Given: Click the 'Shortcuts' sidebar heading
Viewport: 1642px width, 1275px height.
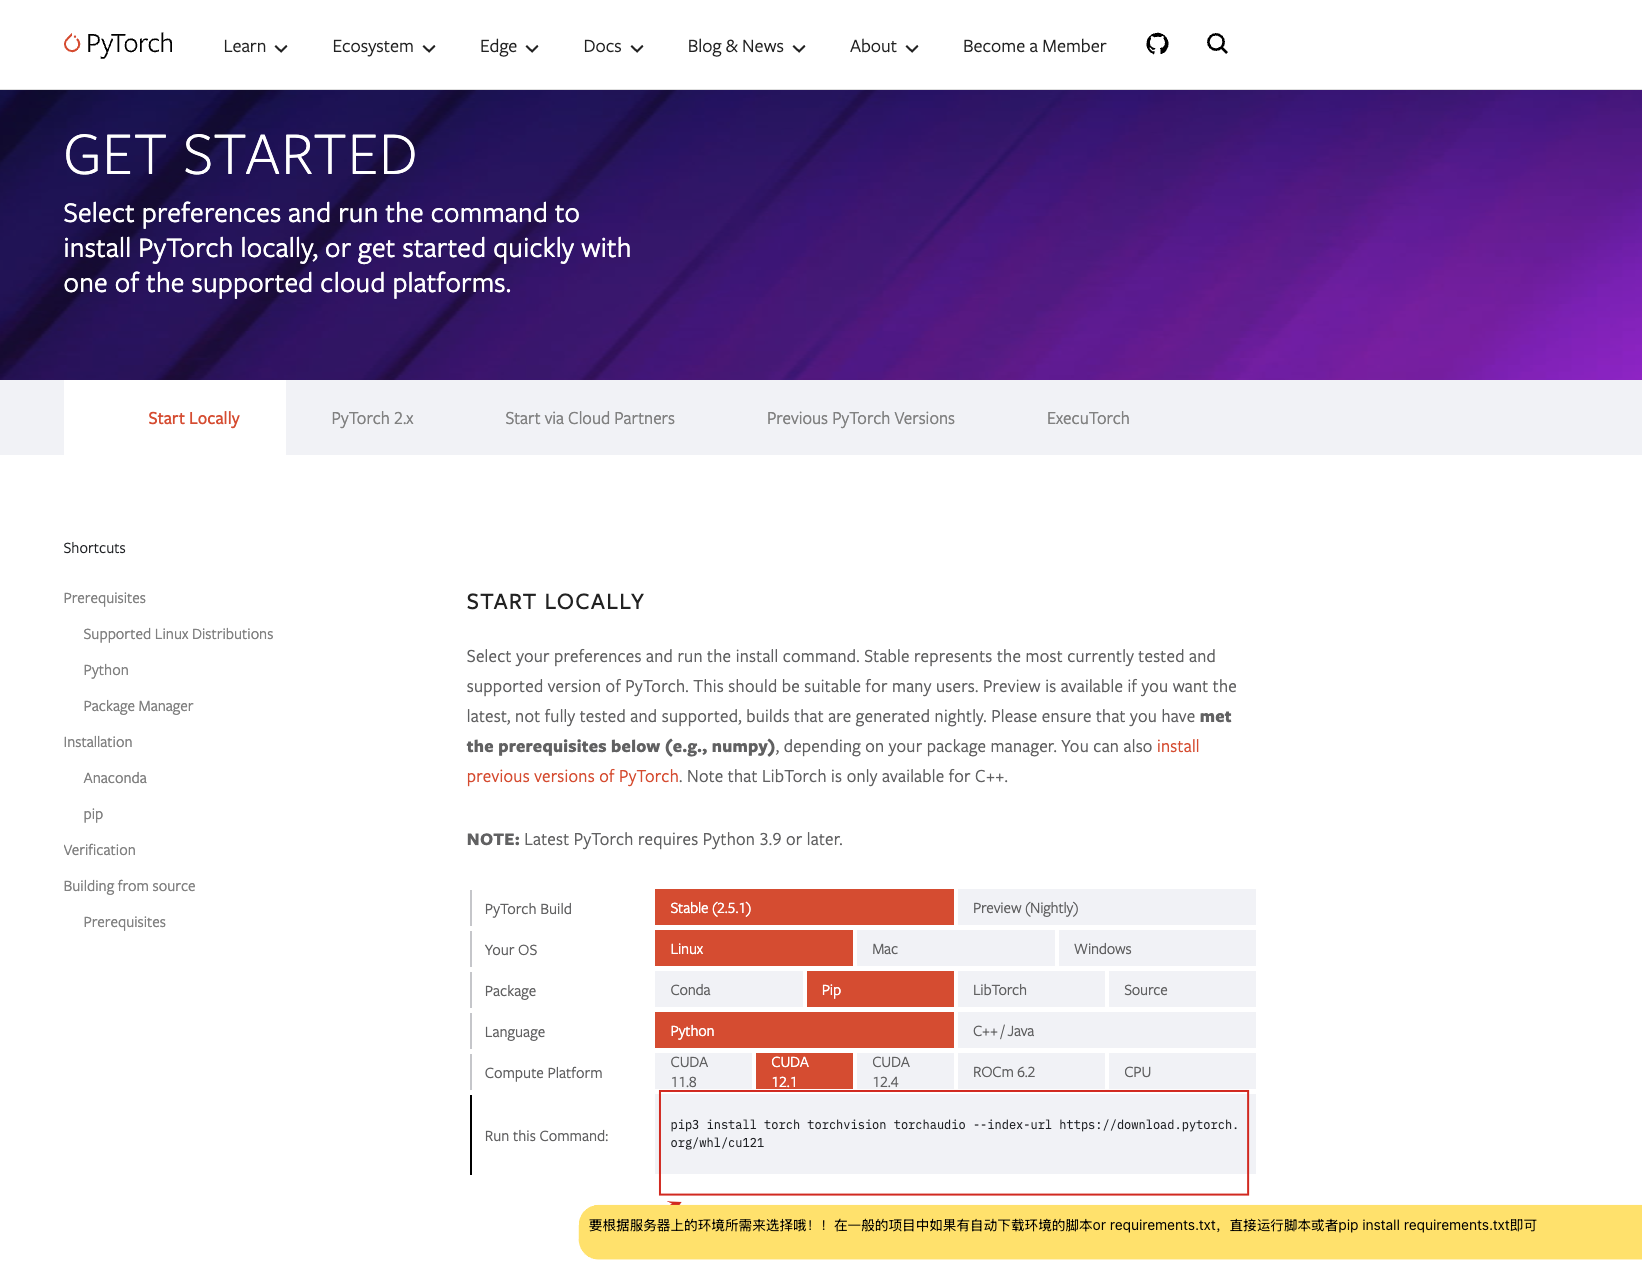Looking at the screenshot, I should tap(94, 548).
